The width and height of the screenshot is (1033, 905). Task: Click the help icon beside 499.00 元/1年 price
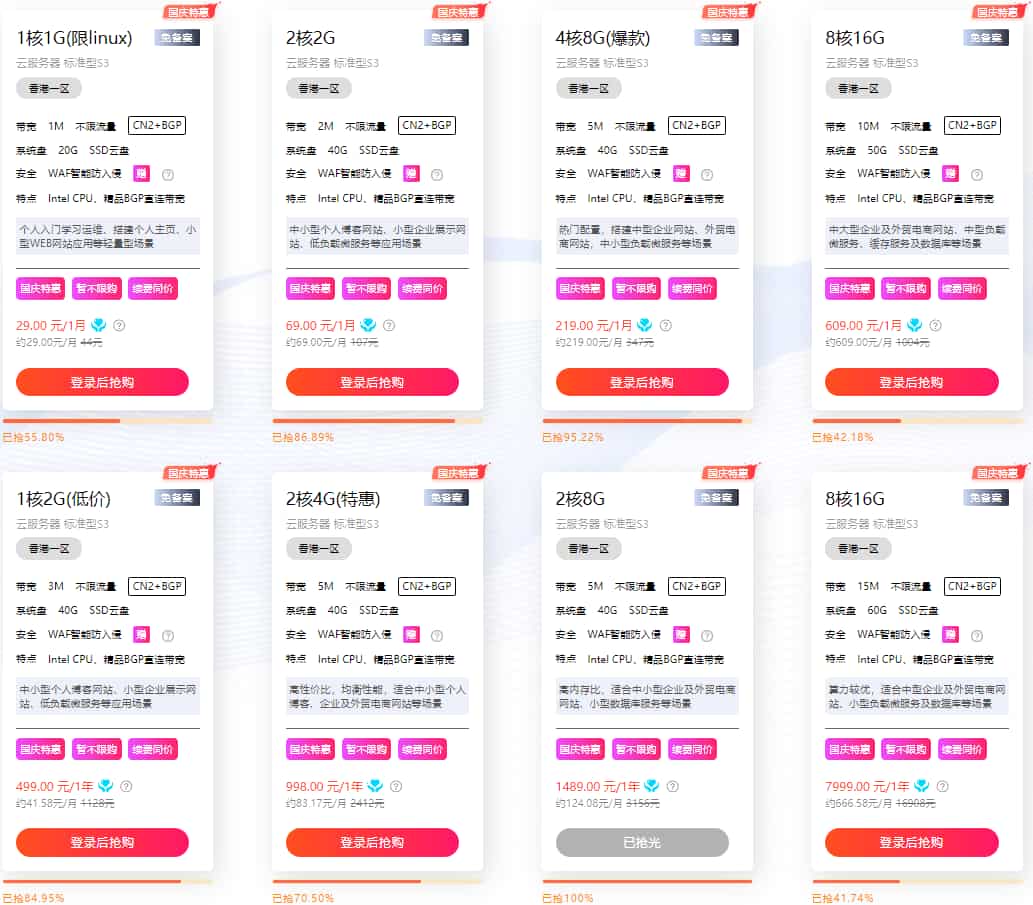(126, 786)
